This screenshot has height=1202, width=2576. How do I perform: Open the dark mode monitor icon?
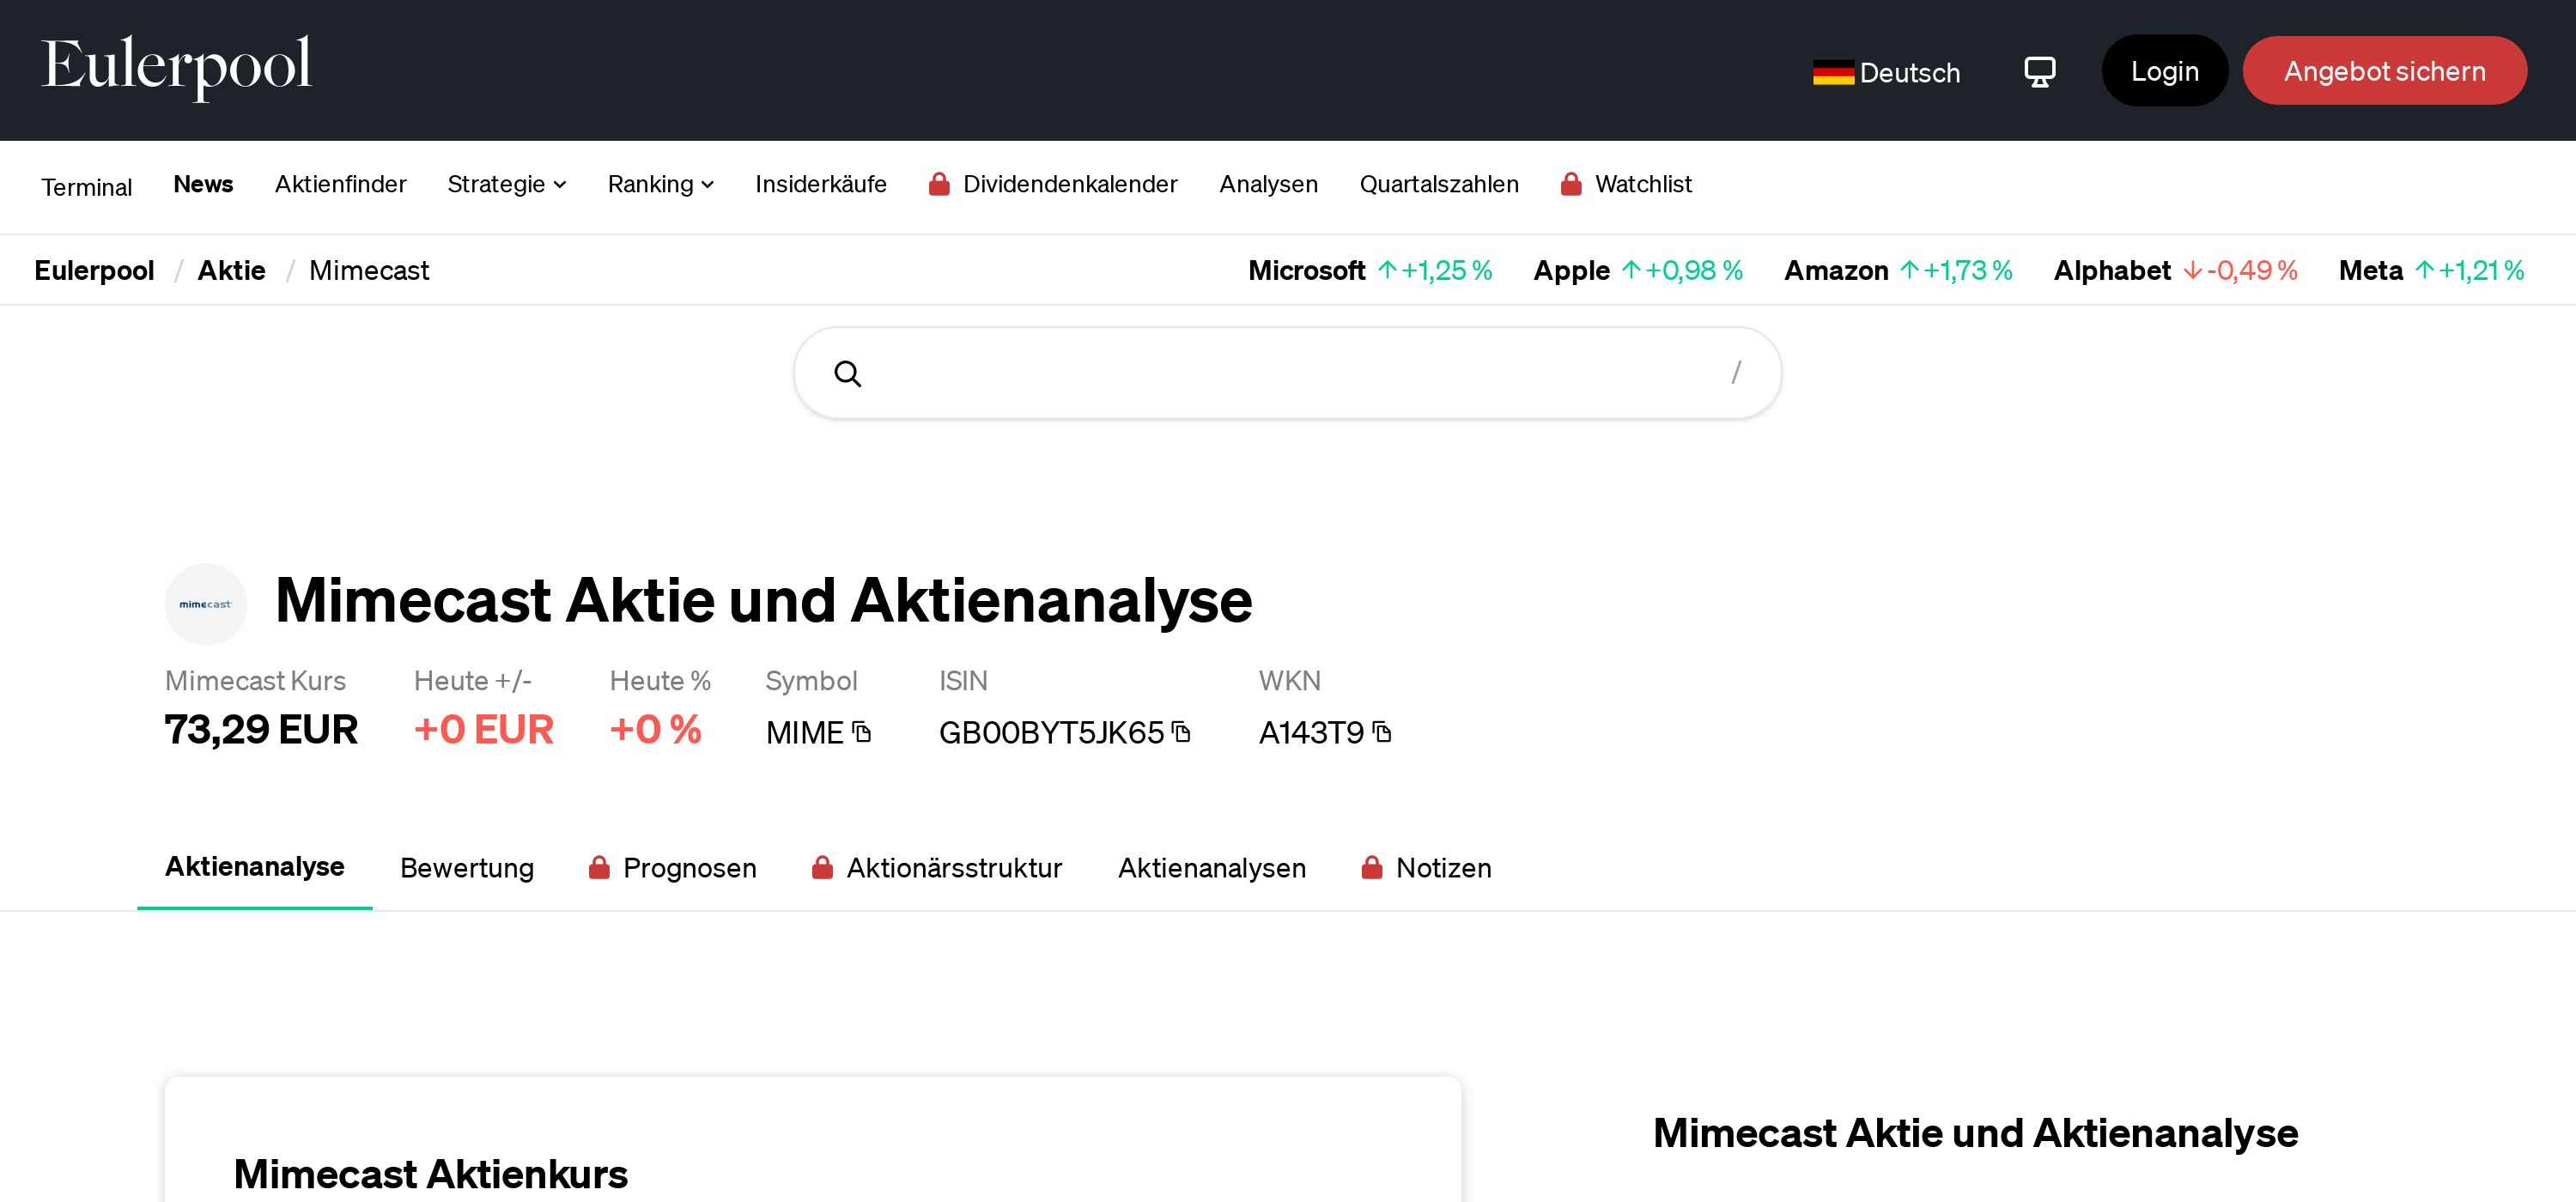2040,71
